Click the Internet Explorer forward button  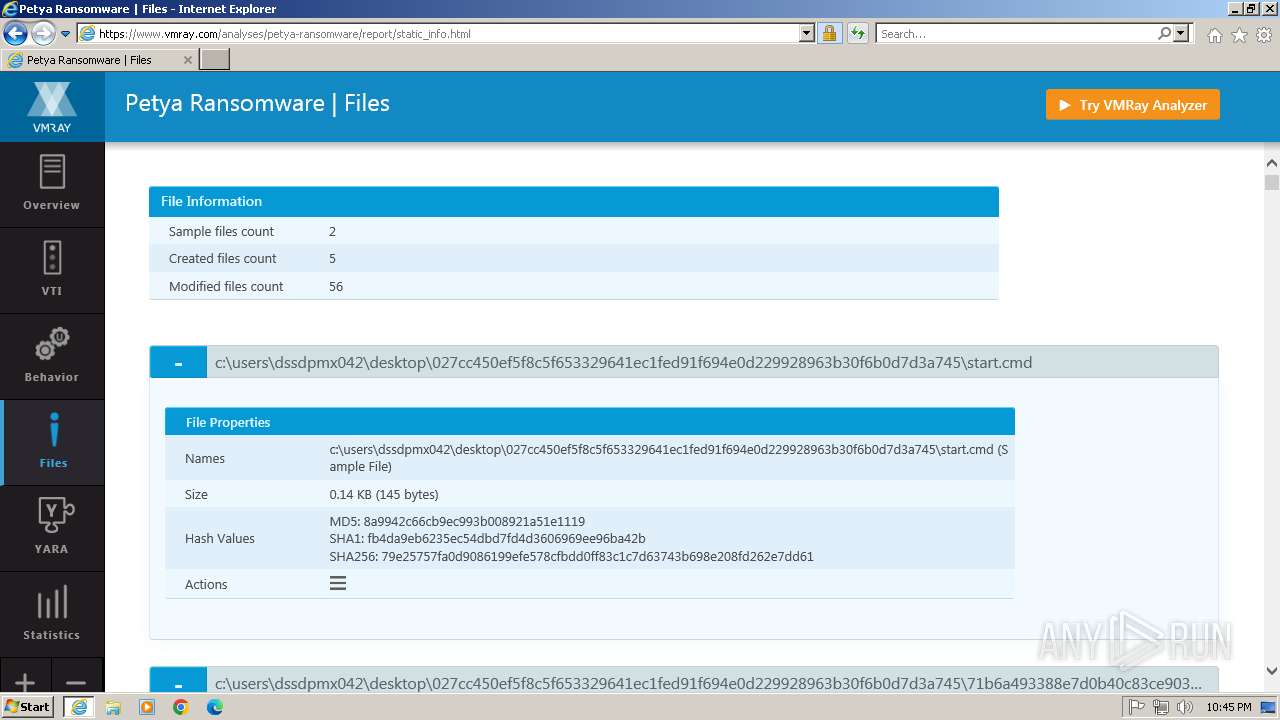[x=42, y=33]
